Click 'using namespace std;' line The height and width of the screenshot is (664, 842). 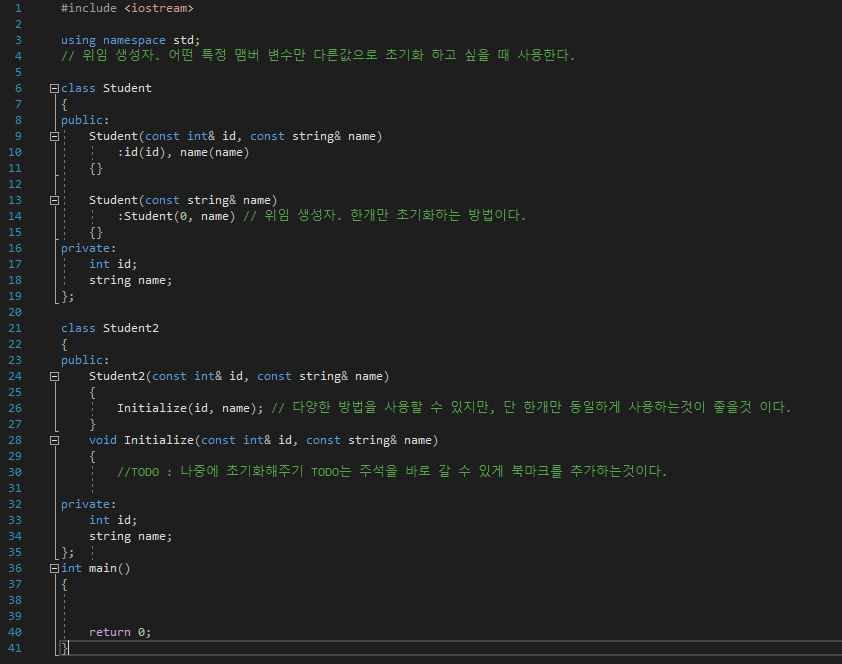coord(130,40)
